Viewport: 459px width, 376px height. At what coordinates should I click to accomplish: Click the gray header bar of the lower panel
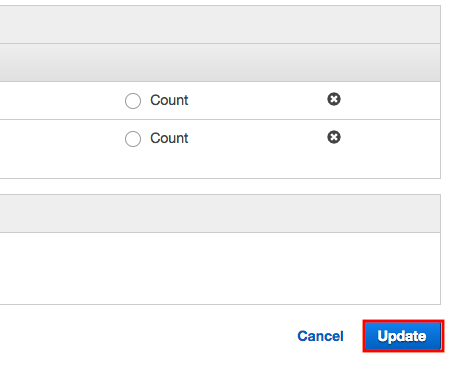tap(220, 214)
